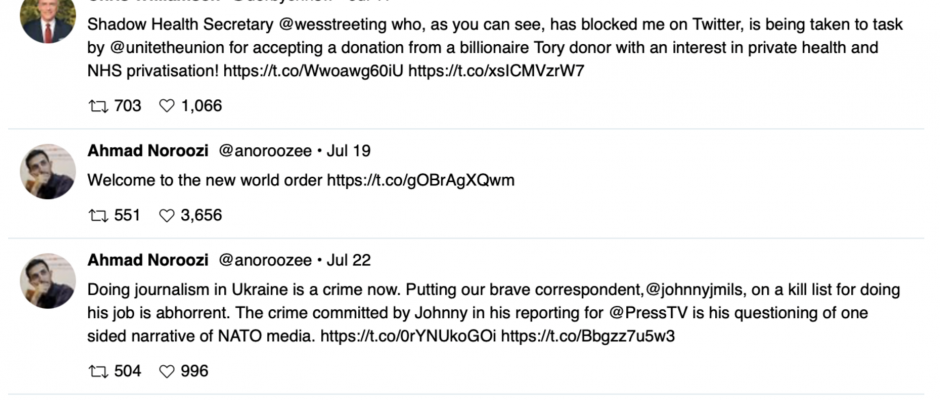Click Ahmad Noroozi avatar on Jul 22 tweet
The width and height of the screenshot is (940, 400).
(x=48, y=281)
